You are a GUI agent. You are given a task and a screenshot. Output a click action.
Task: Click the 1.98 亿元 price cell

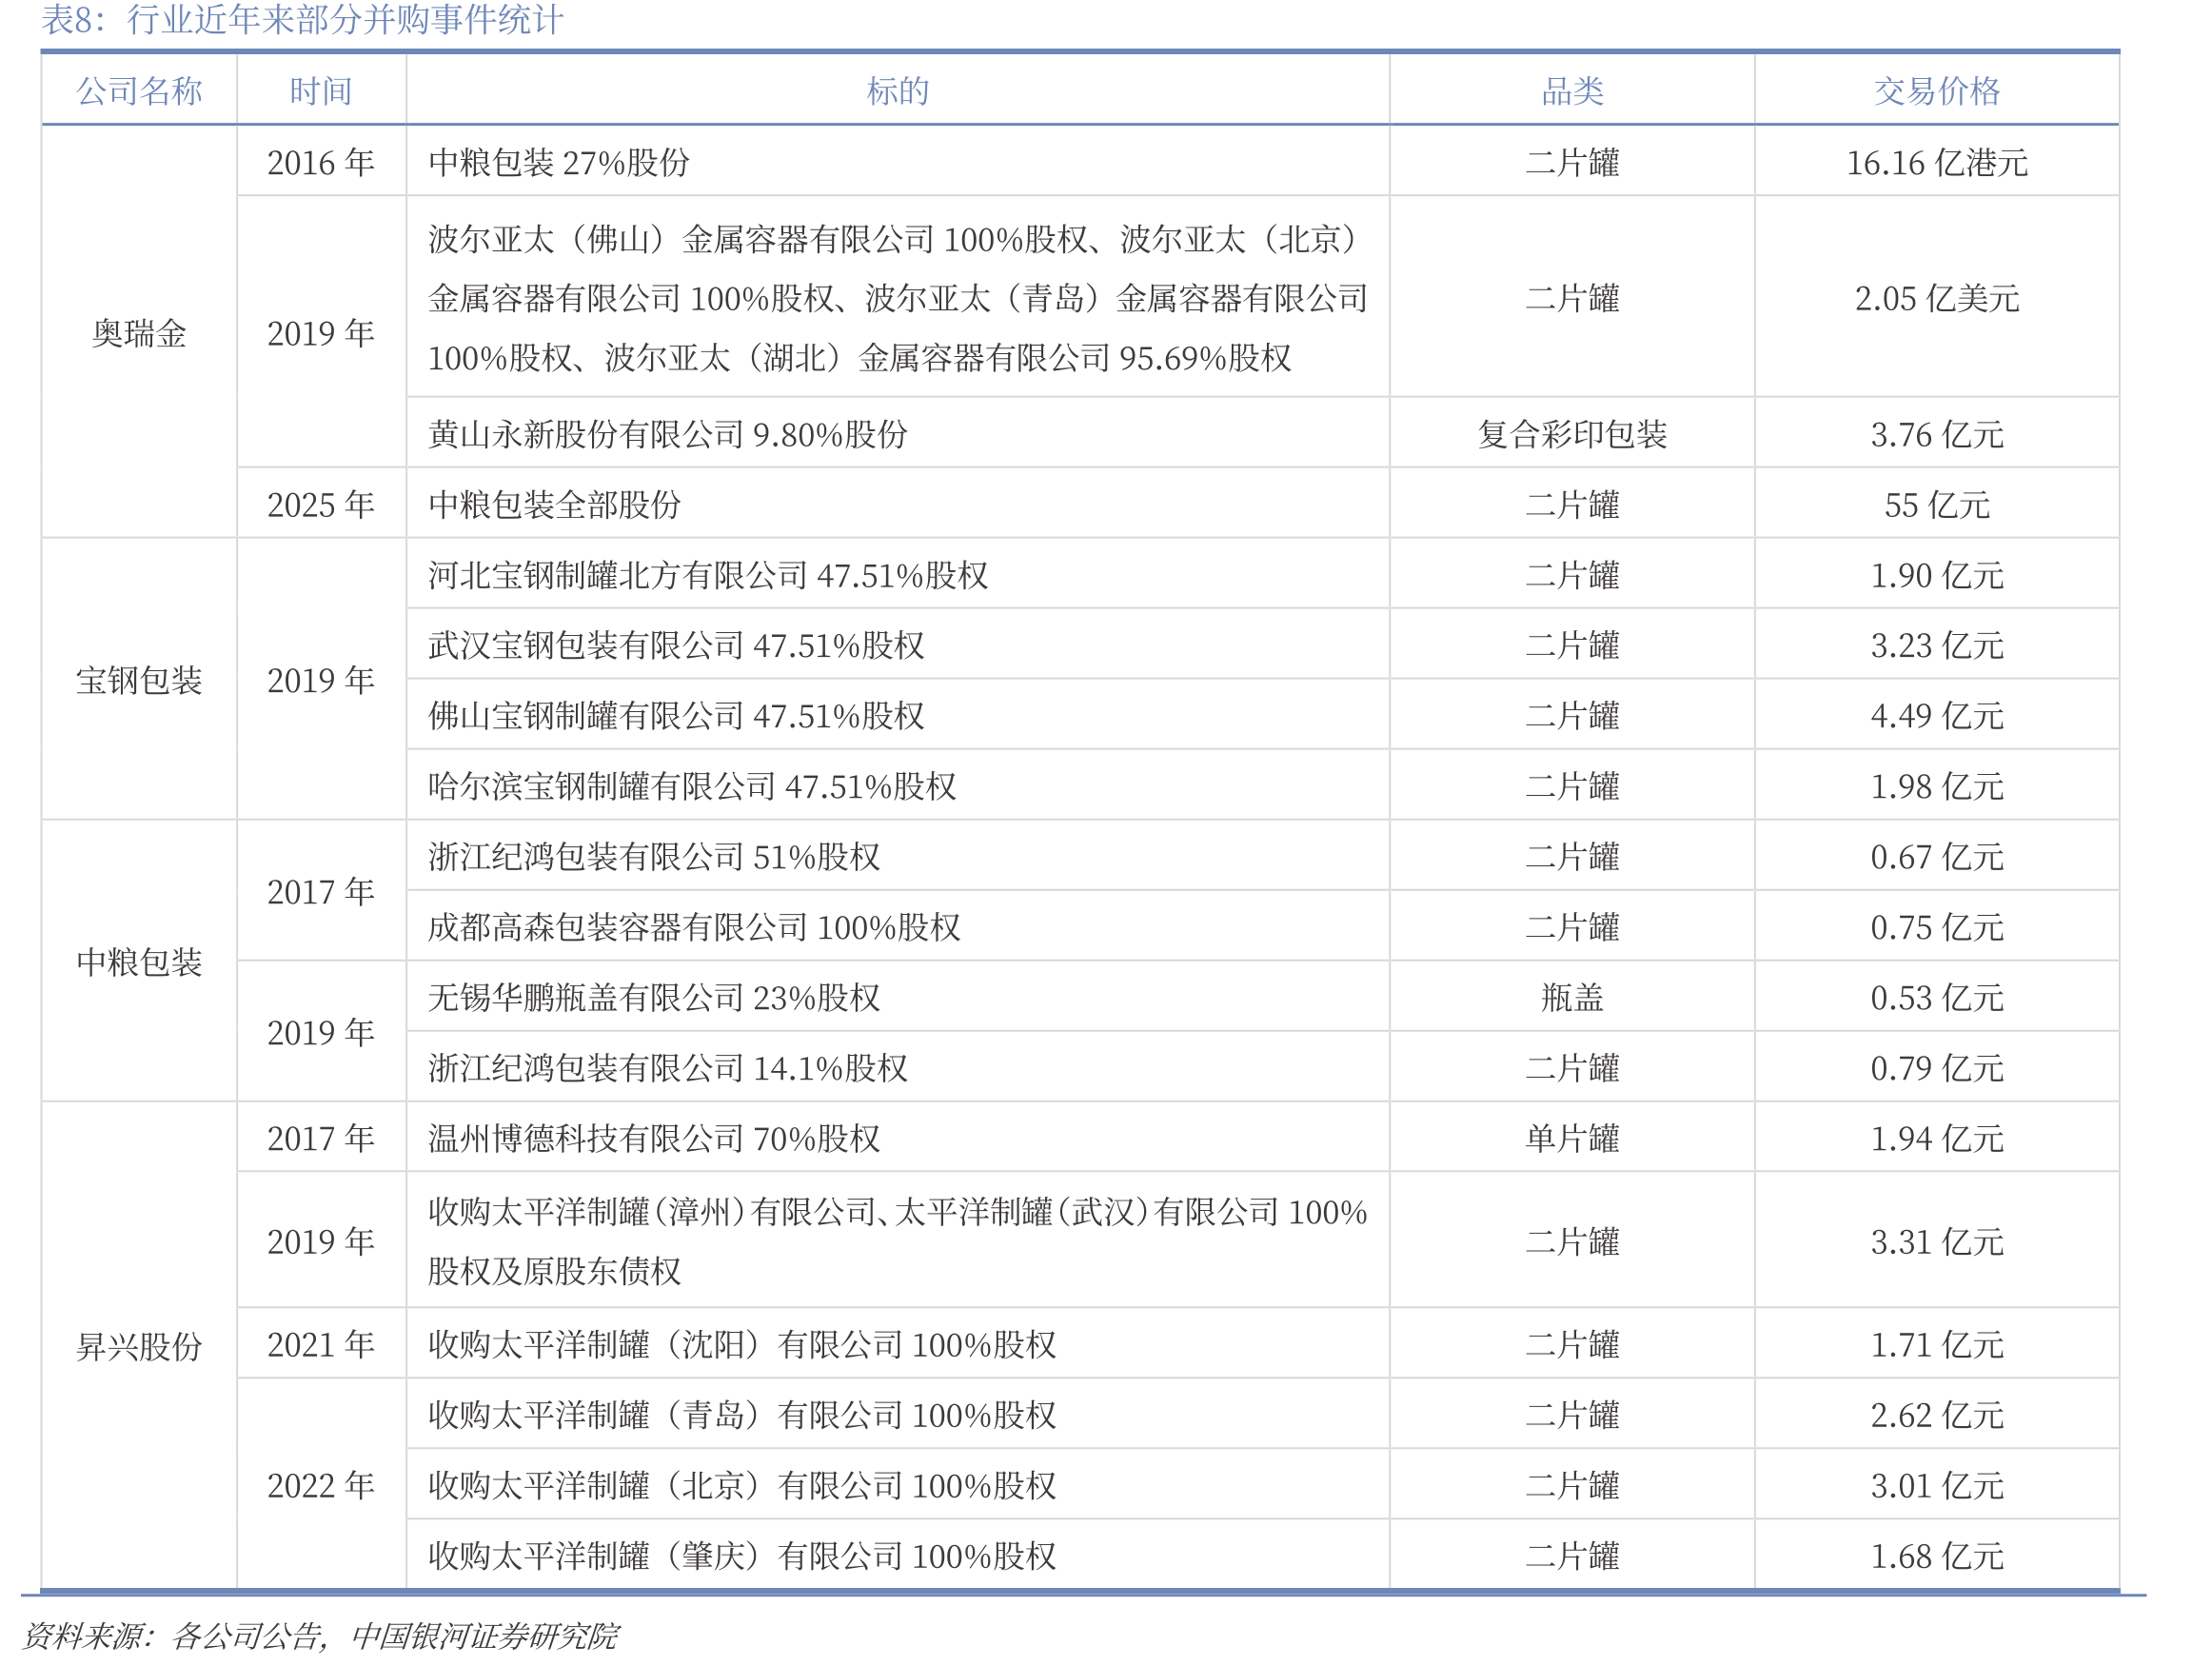coord(1937,786)
